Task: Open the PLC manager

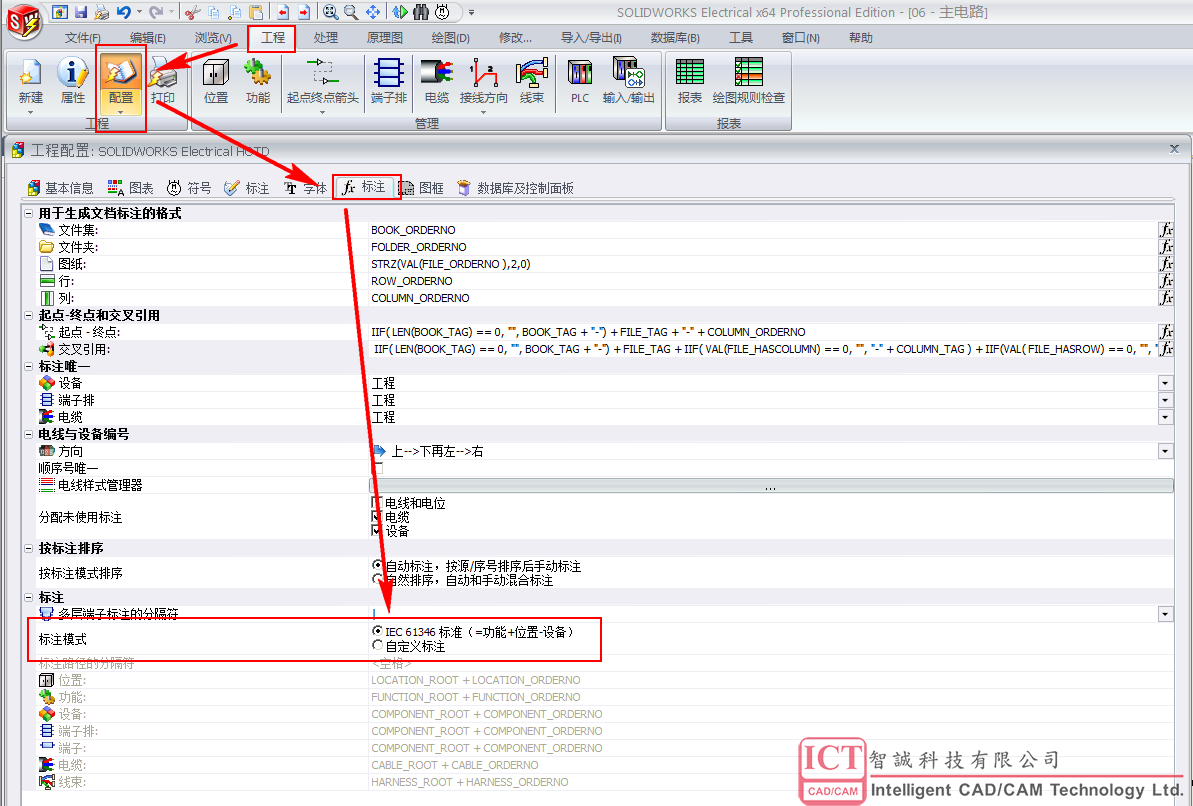Action: click(580, 82)
